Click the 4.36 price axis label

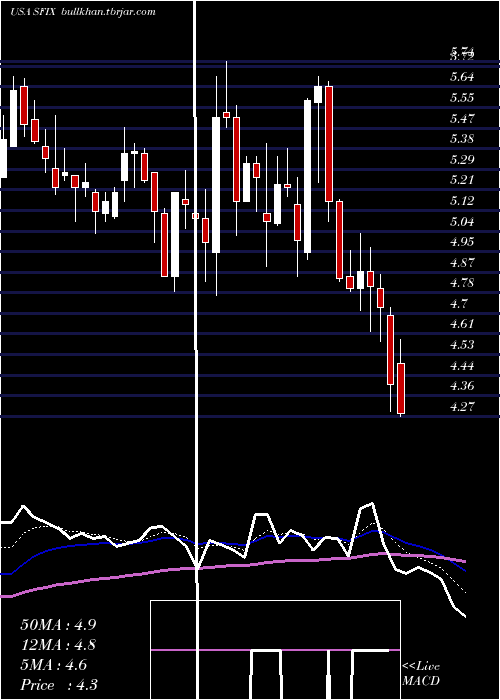pos(462,386)
